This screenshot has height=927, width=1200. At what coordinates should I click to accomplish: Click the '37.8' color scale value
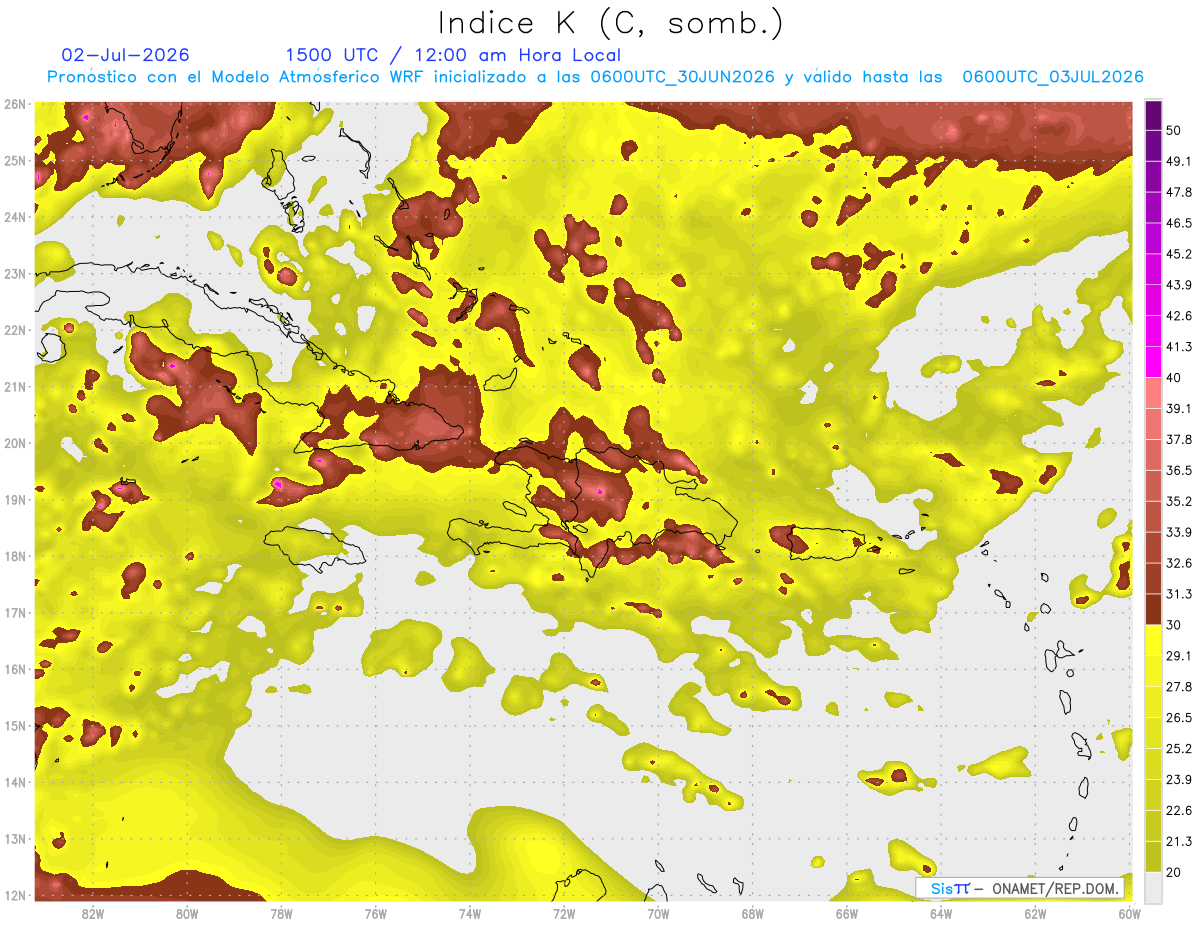[1179, 440]
